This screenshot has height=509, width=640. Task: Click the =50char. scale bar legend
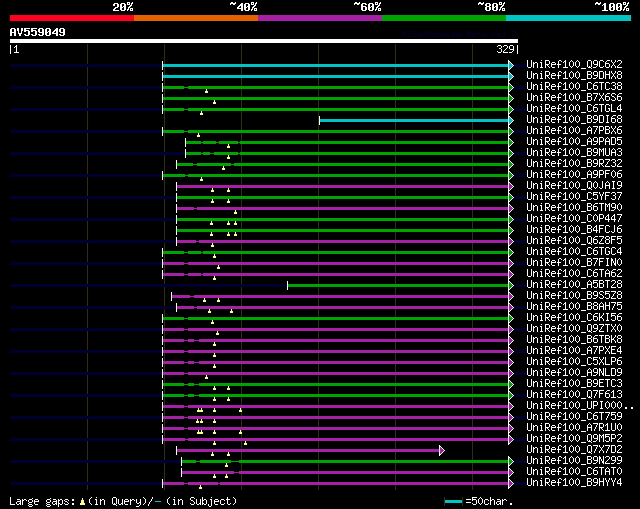[479, 501]
